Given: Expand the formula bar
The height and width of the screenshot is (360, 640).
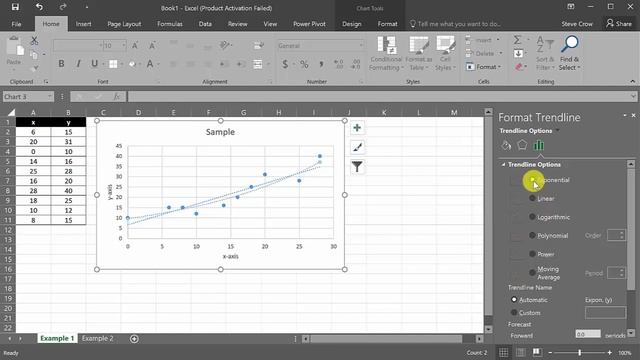Looking at the screenshot, I should (633, 96).
